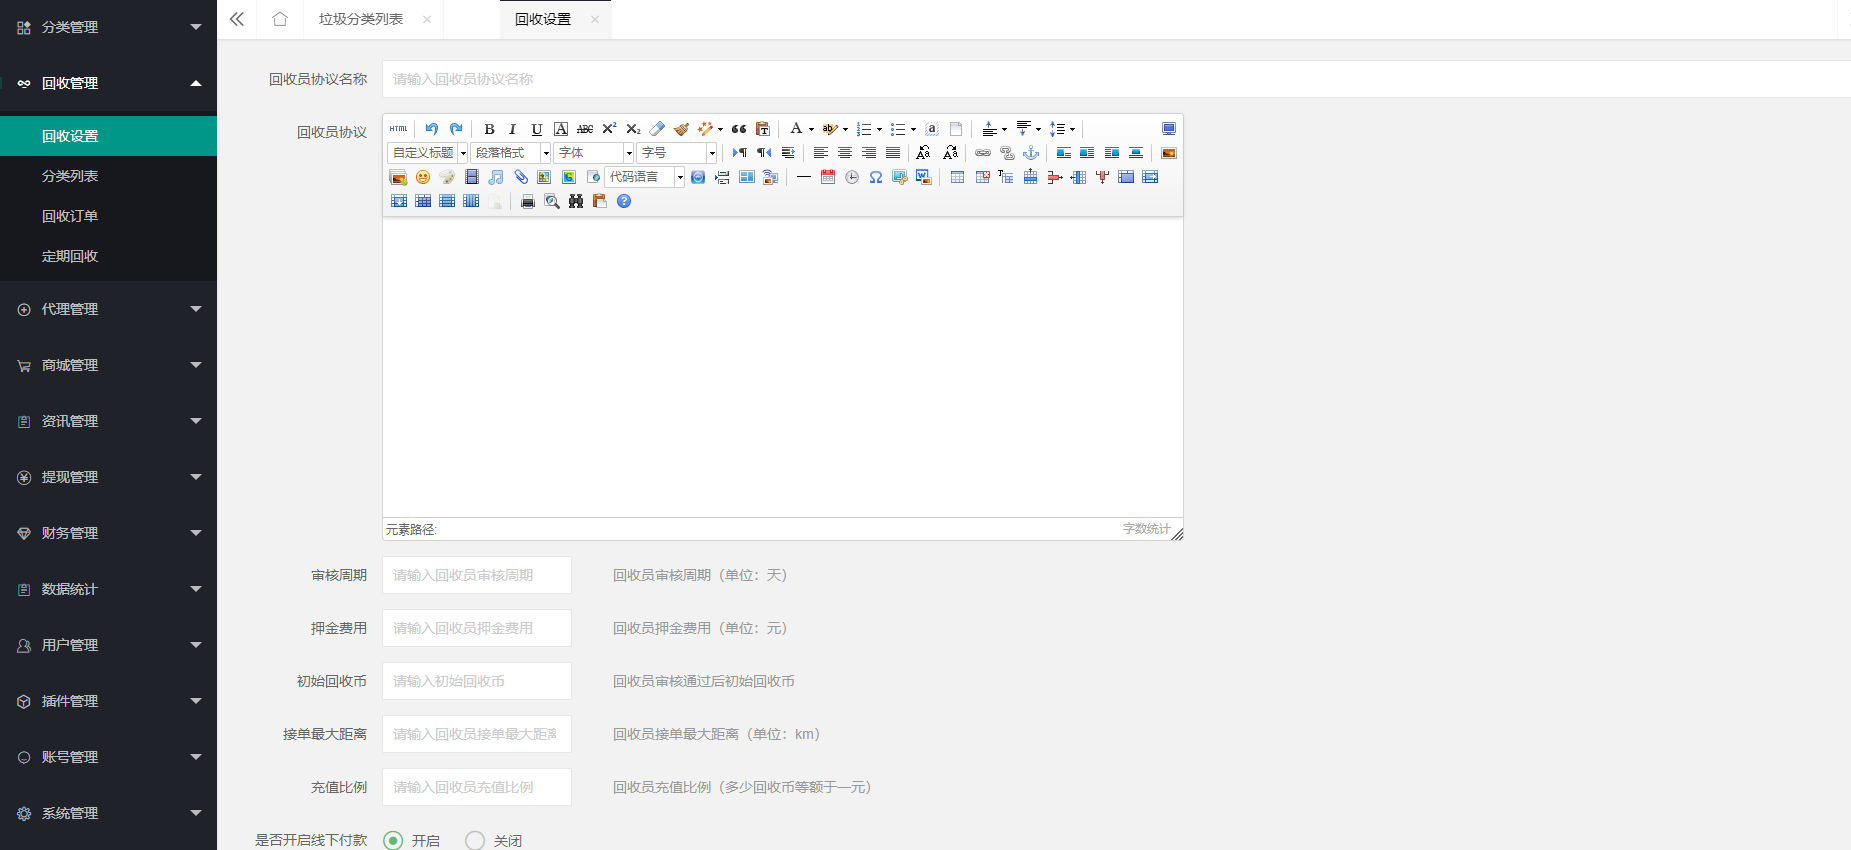The width and height of the screenshot is (1851, 850).
Task: Select the 关闭 radio for offline payment
Action: click(x=475, y=841)
